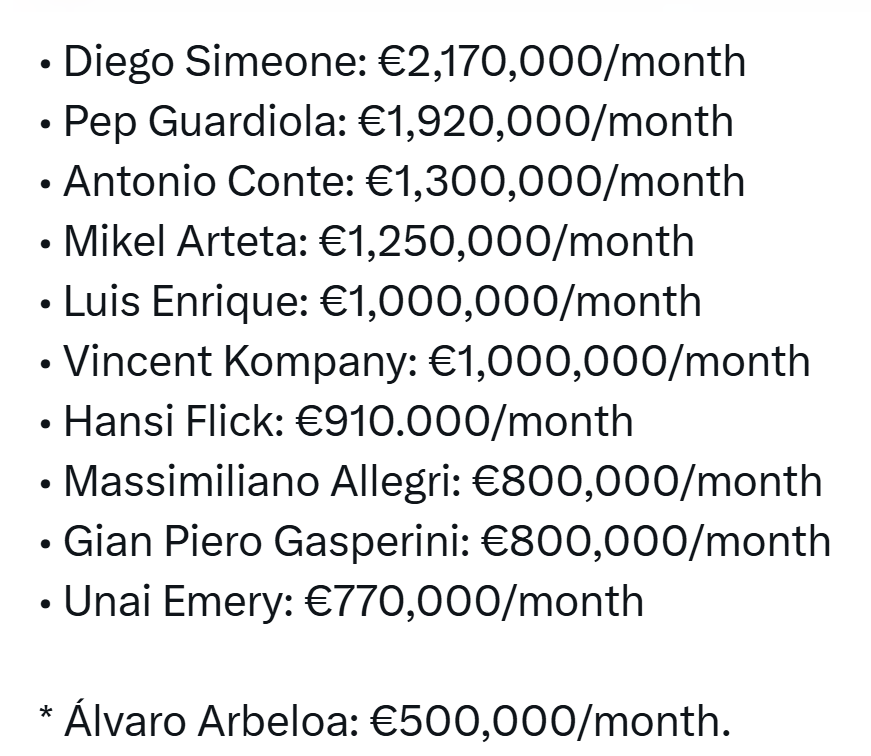Click the name Álvaro Arbeloa

[x=212, y=721]
